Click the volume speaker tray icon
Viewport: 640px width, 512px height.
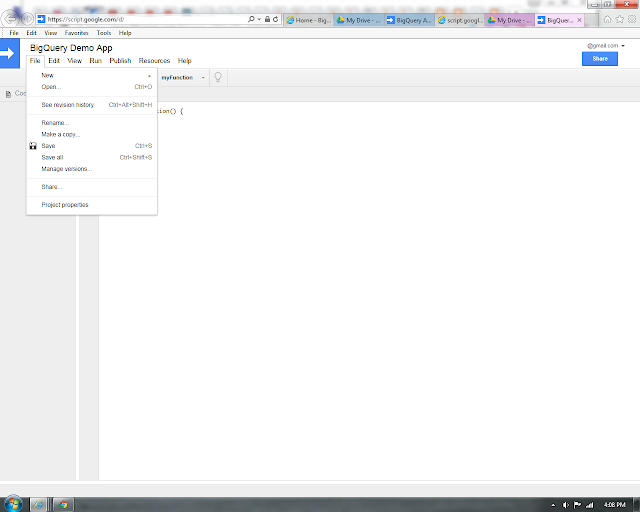pos(565,505)
